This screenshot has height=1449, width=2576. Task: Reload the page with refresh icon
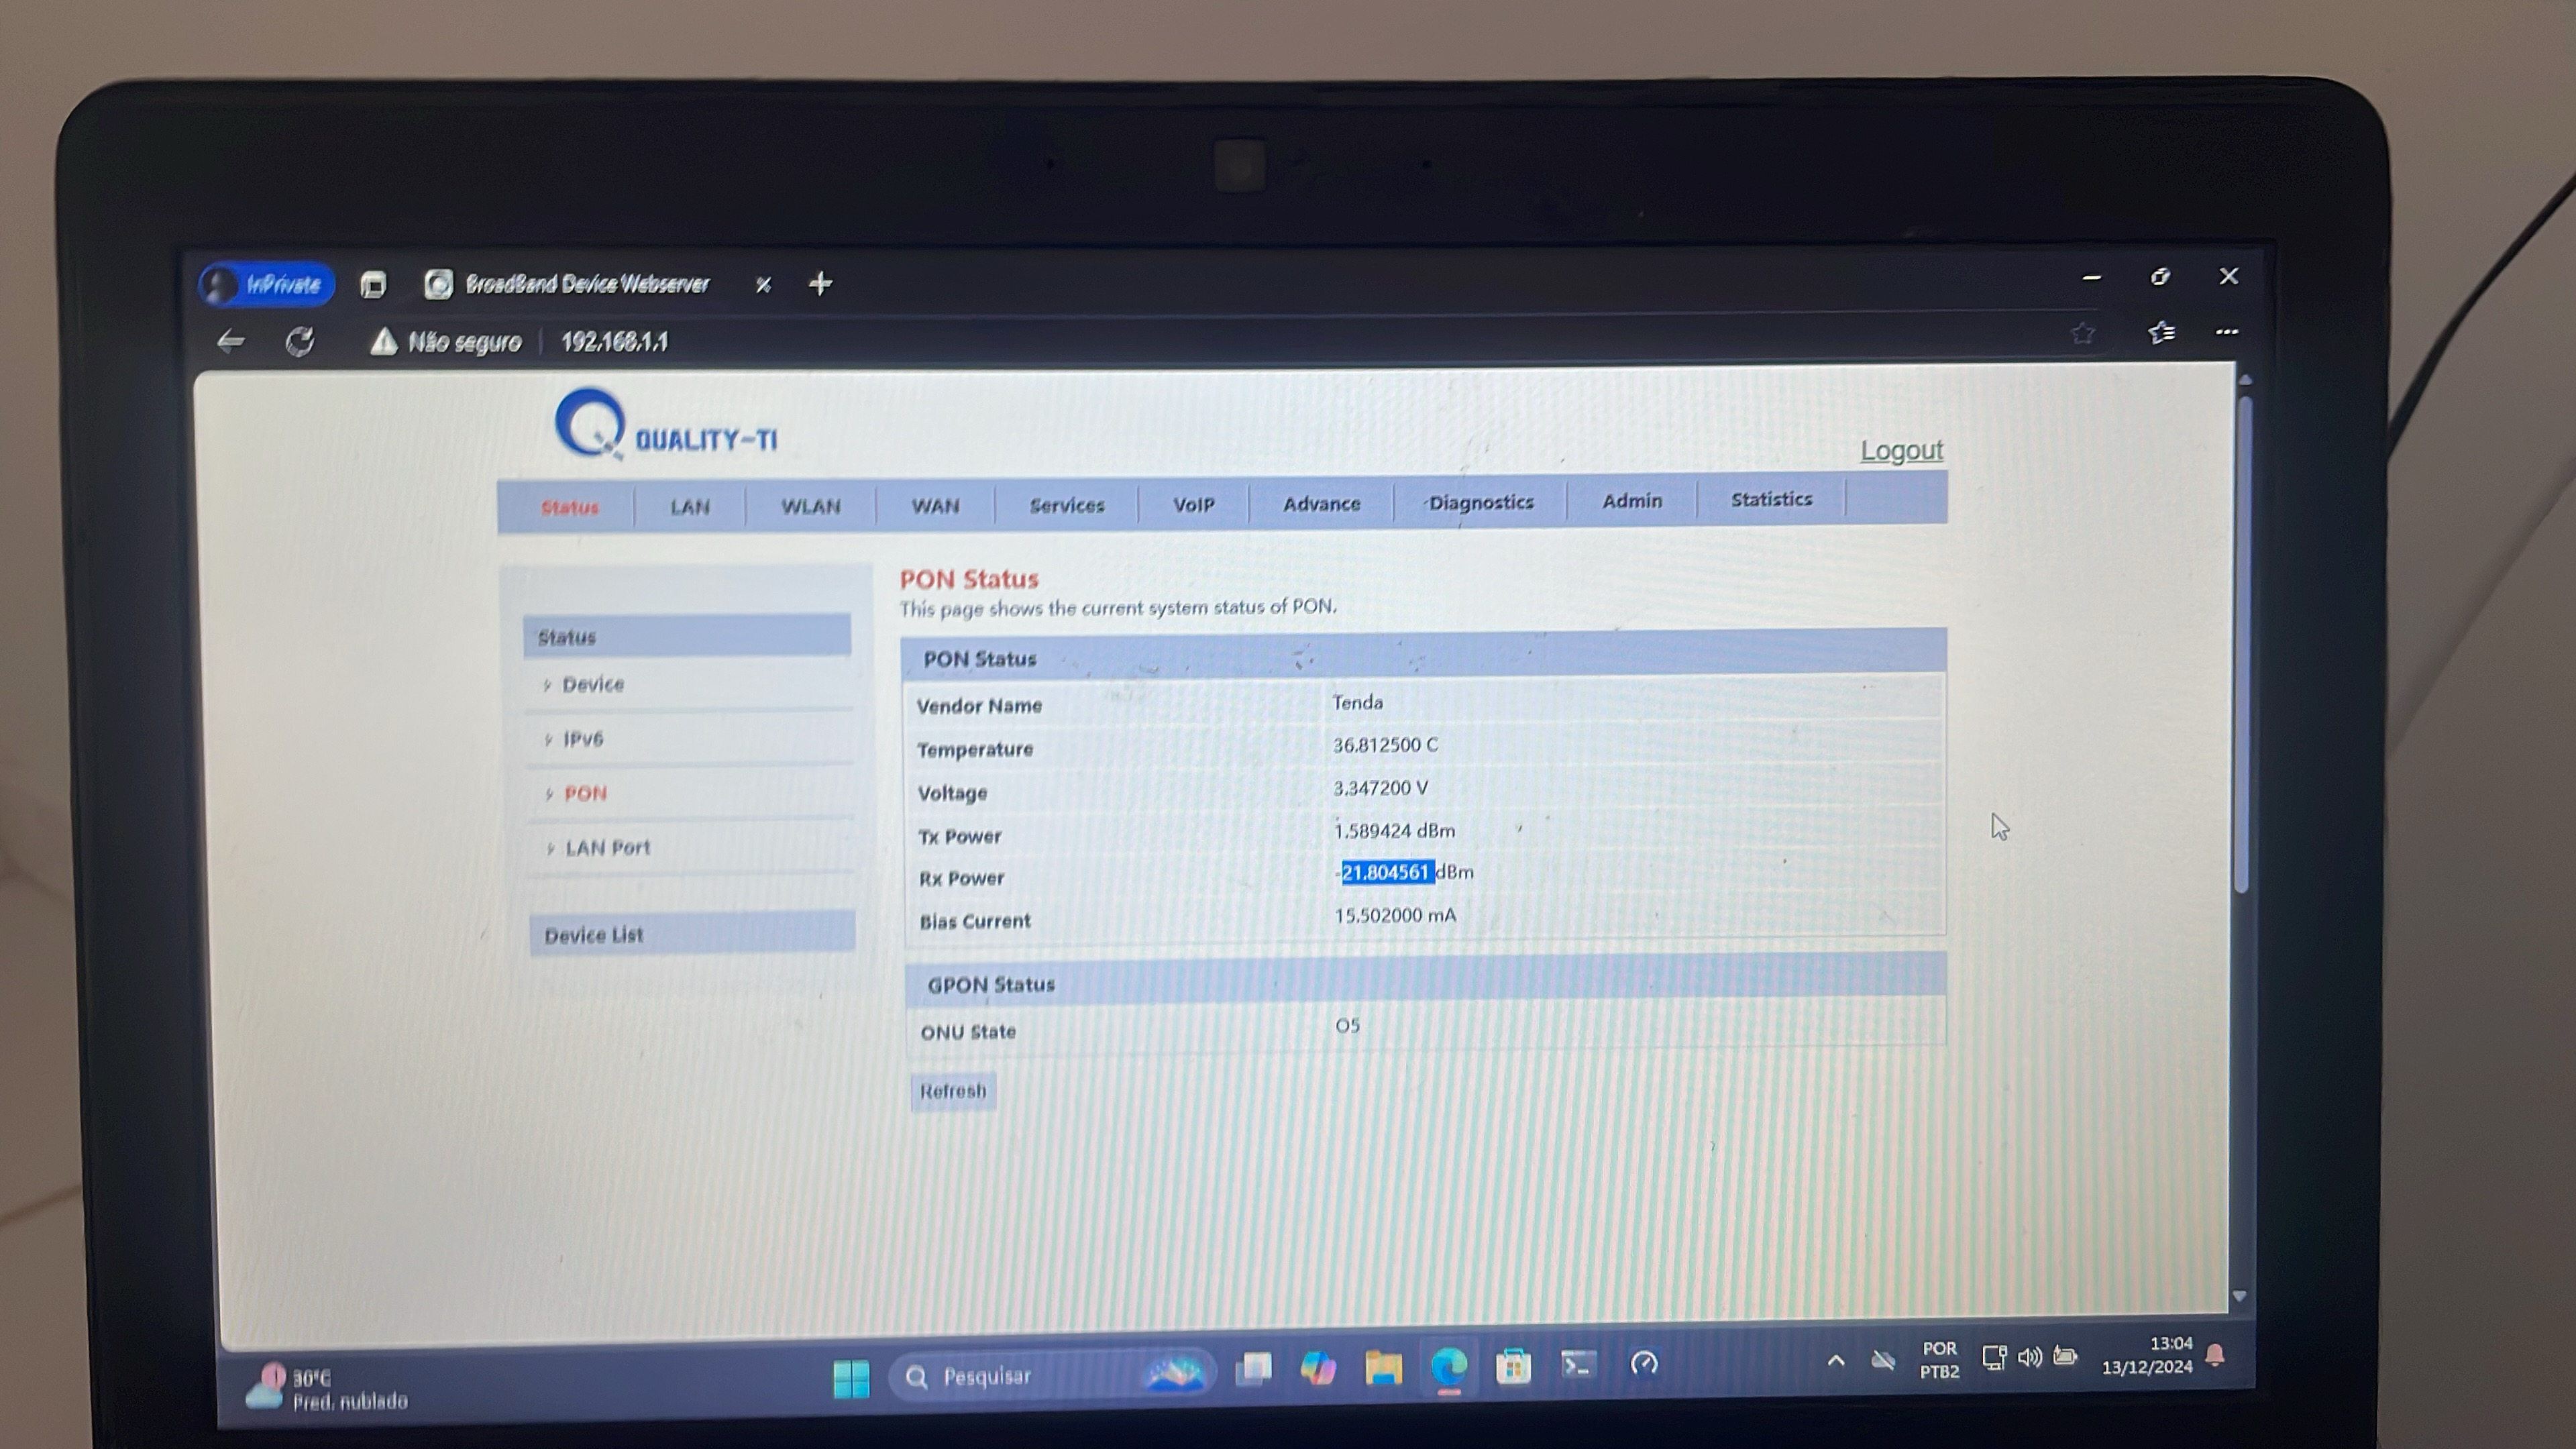tap(299, 341)
